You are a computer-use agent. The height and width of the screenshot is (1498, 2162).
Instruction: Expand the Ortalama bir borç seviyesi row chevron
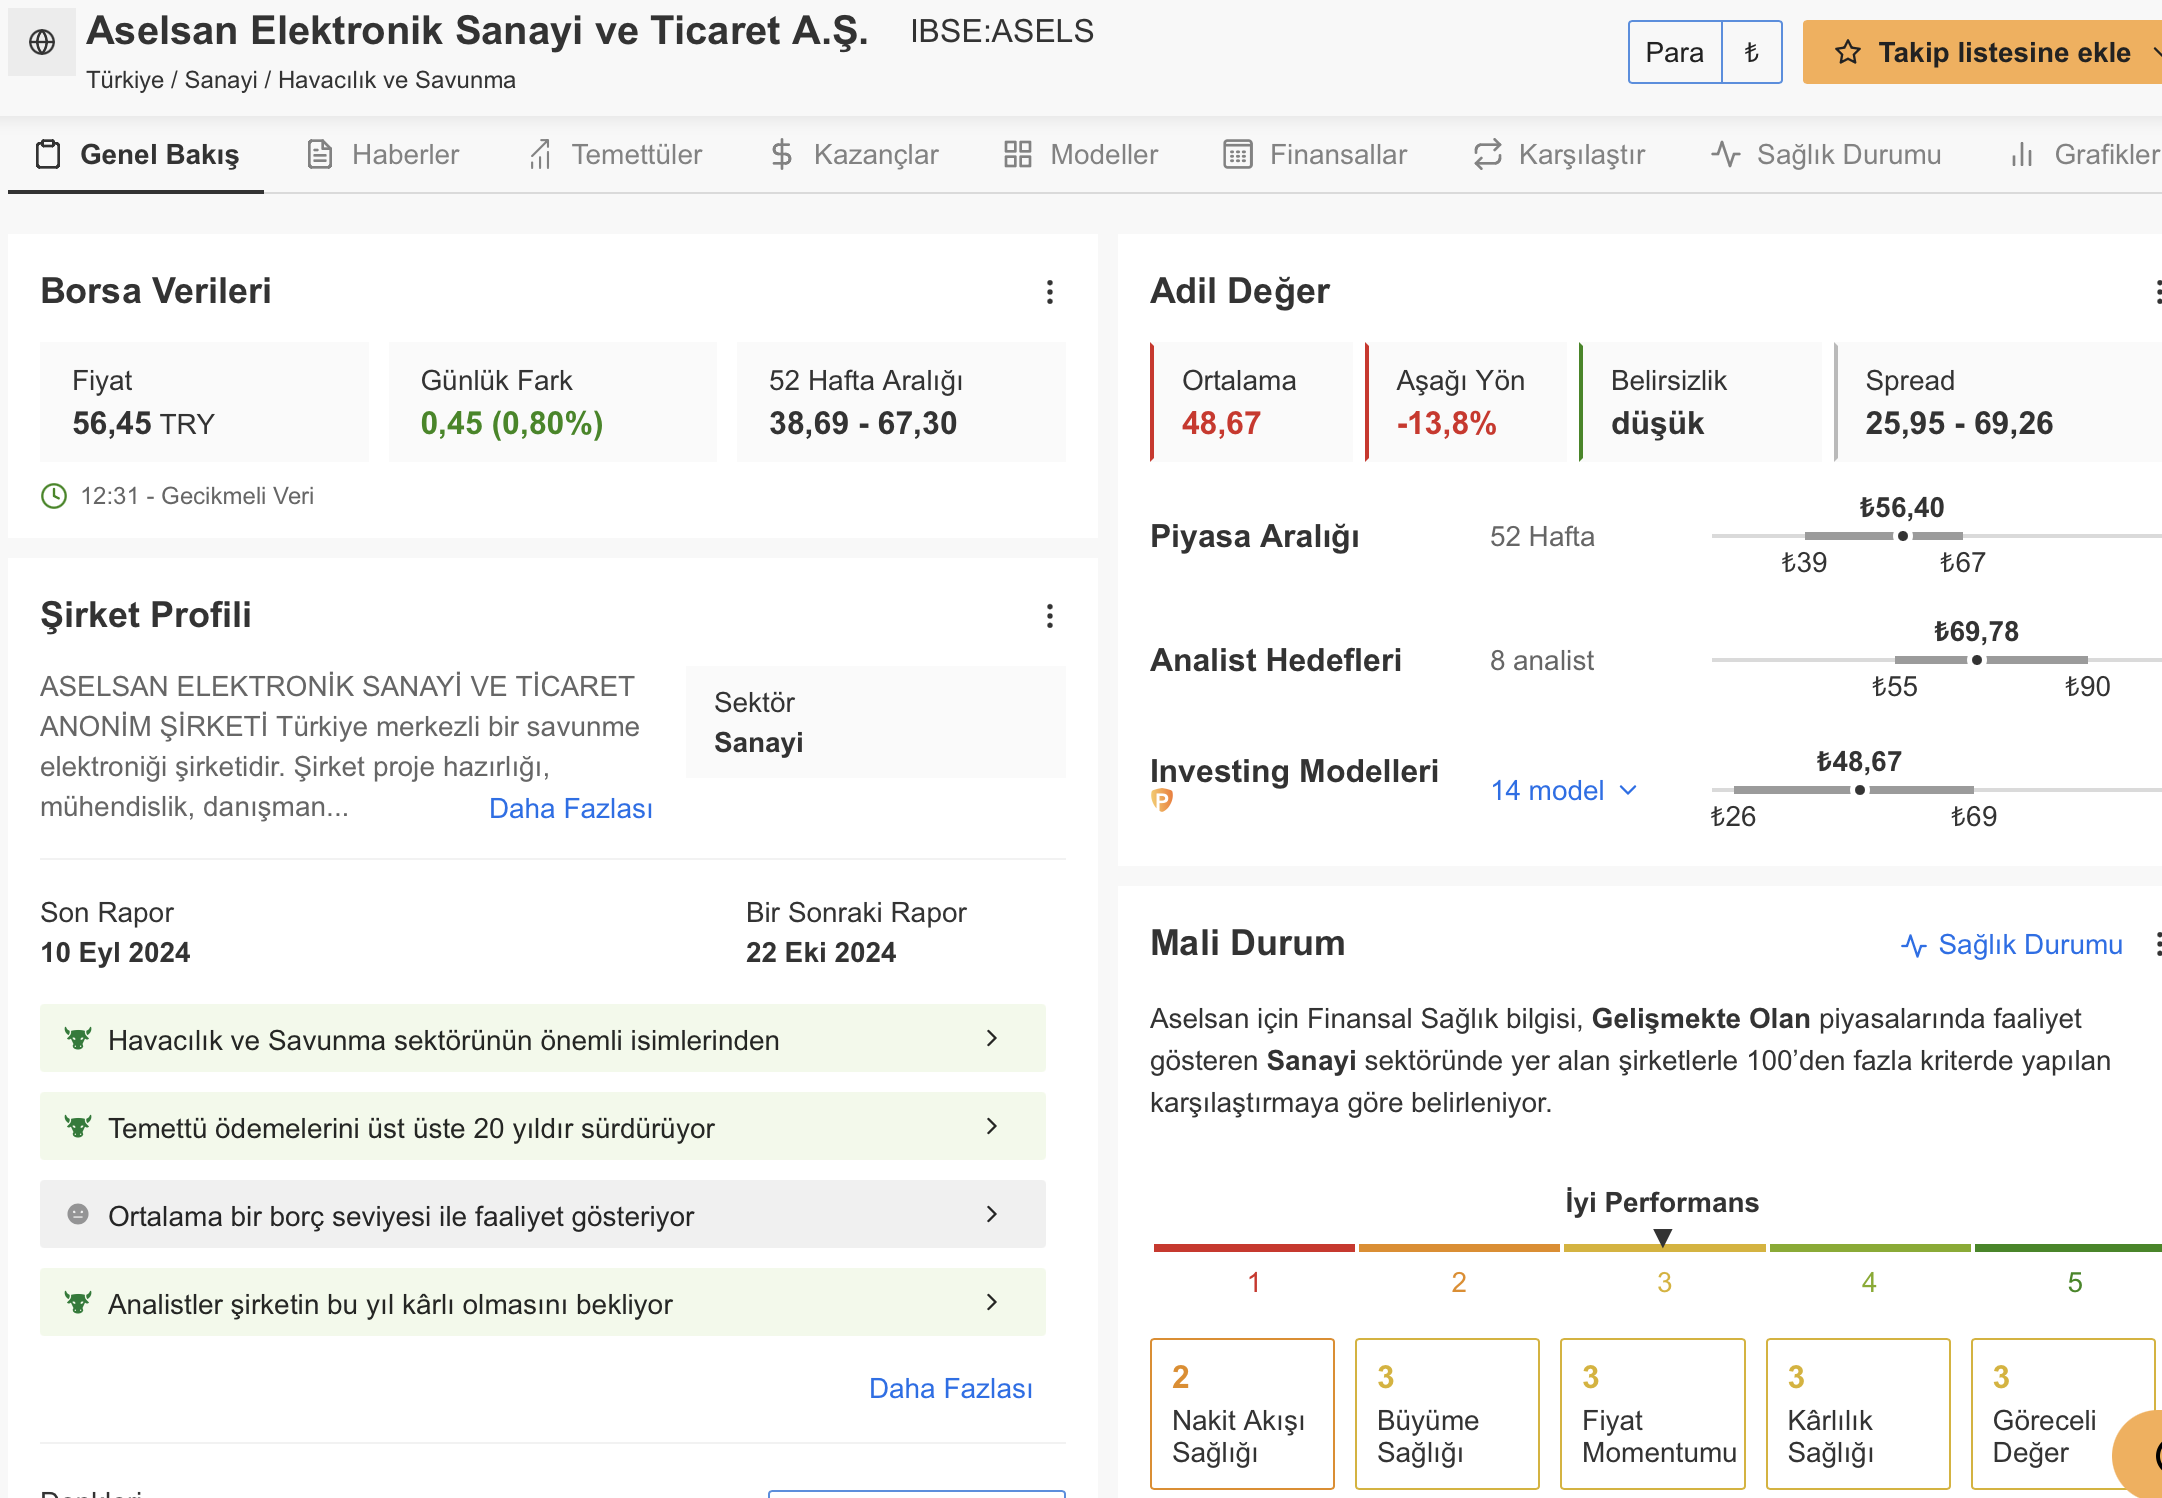pos(992,1214)
